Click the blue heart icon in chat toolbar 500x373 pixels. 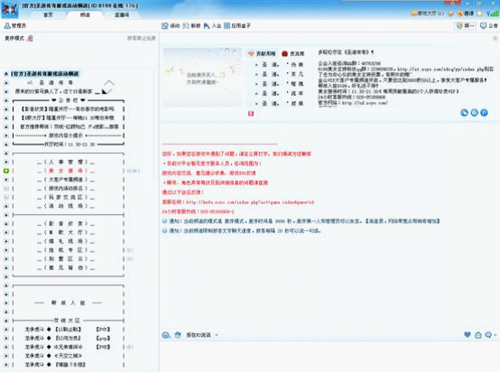pyautogui.click(x=467, y=335)
